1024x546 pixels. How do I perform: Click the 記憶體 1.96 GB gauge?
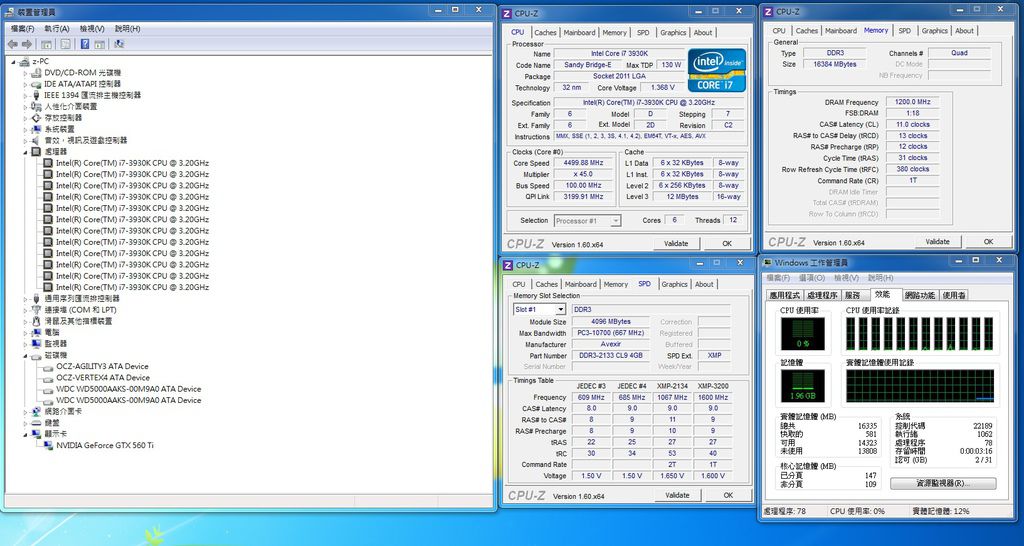coord(803,385)
